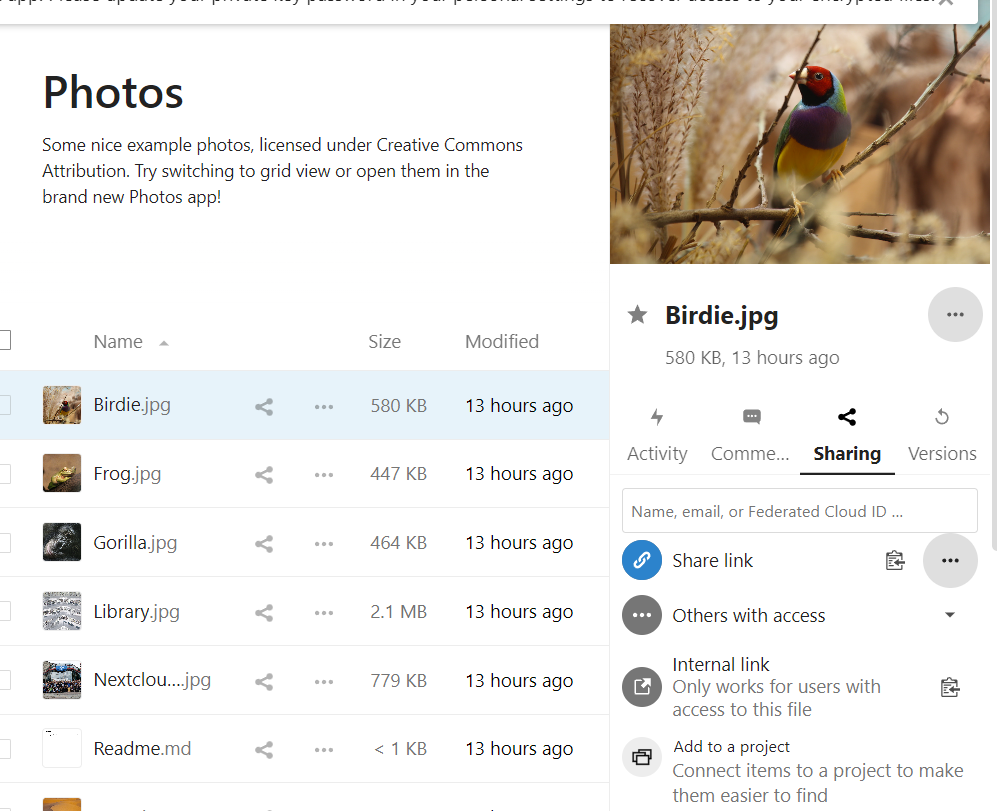Open the Readme.md file name link
Viewport: 997px width, 811px height.
[142, 749]
